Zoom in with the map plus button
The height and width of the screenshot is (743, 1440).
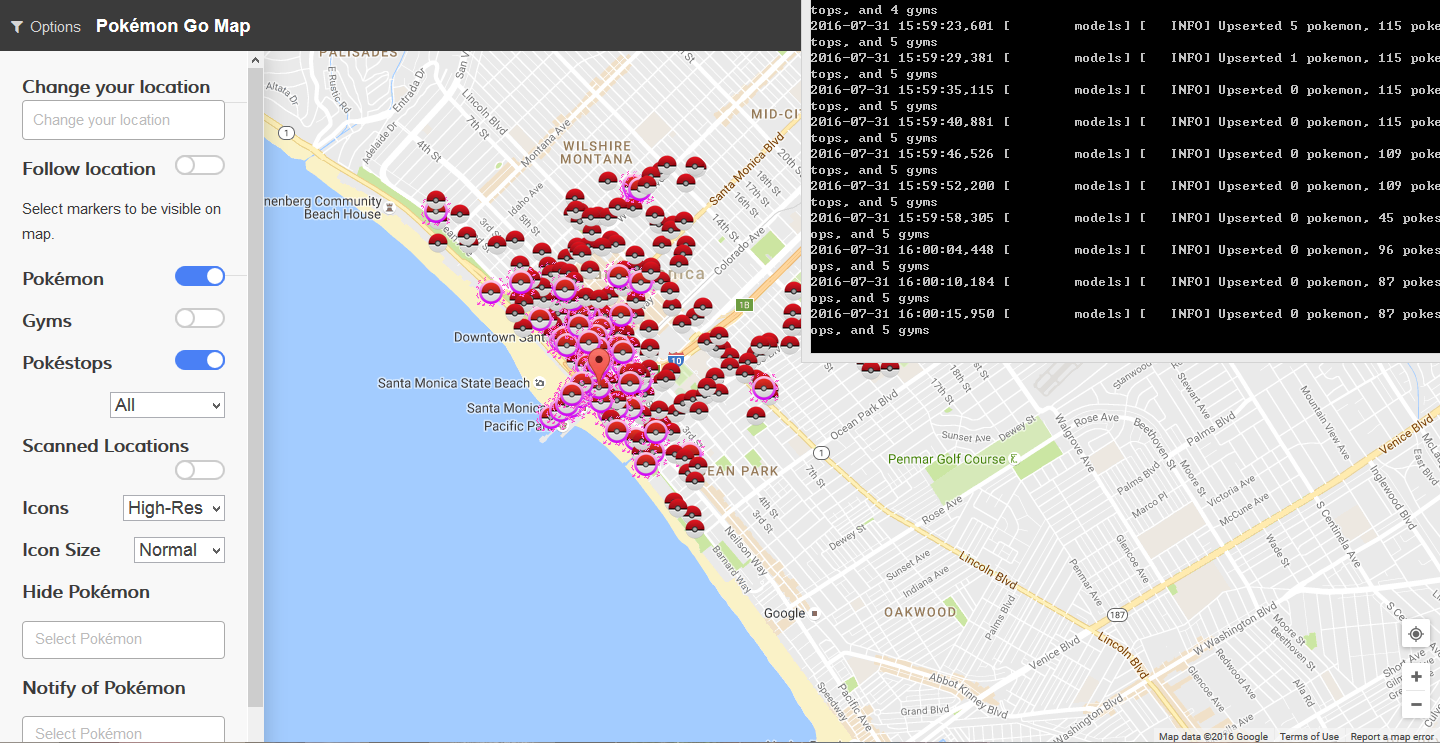(x=1416, y=677)
